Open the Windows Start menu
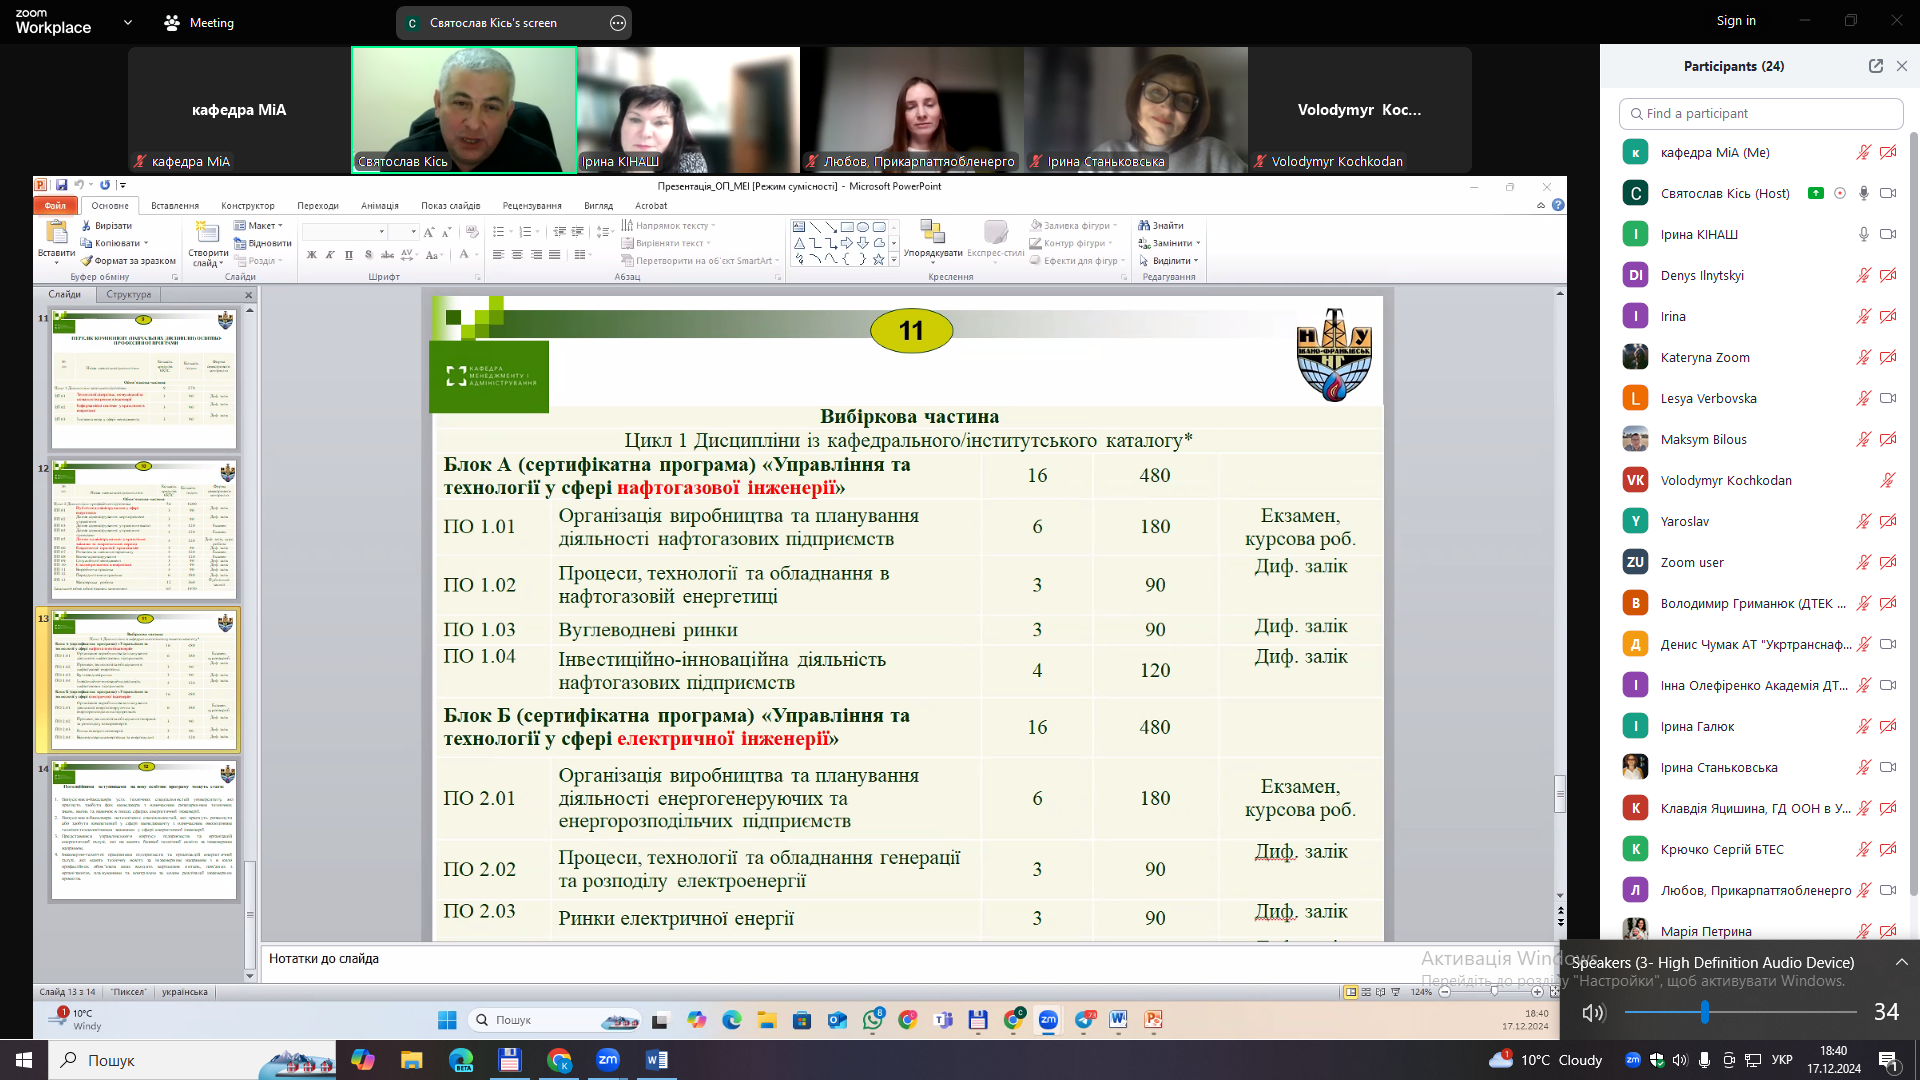The width and height of the screenshot is (1920, 1080). point(23,1060)
